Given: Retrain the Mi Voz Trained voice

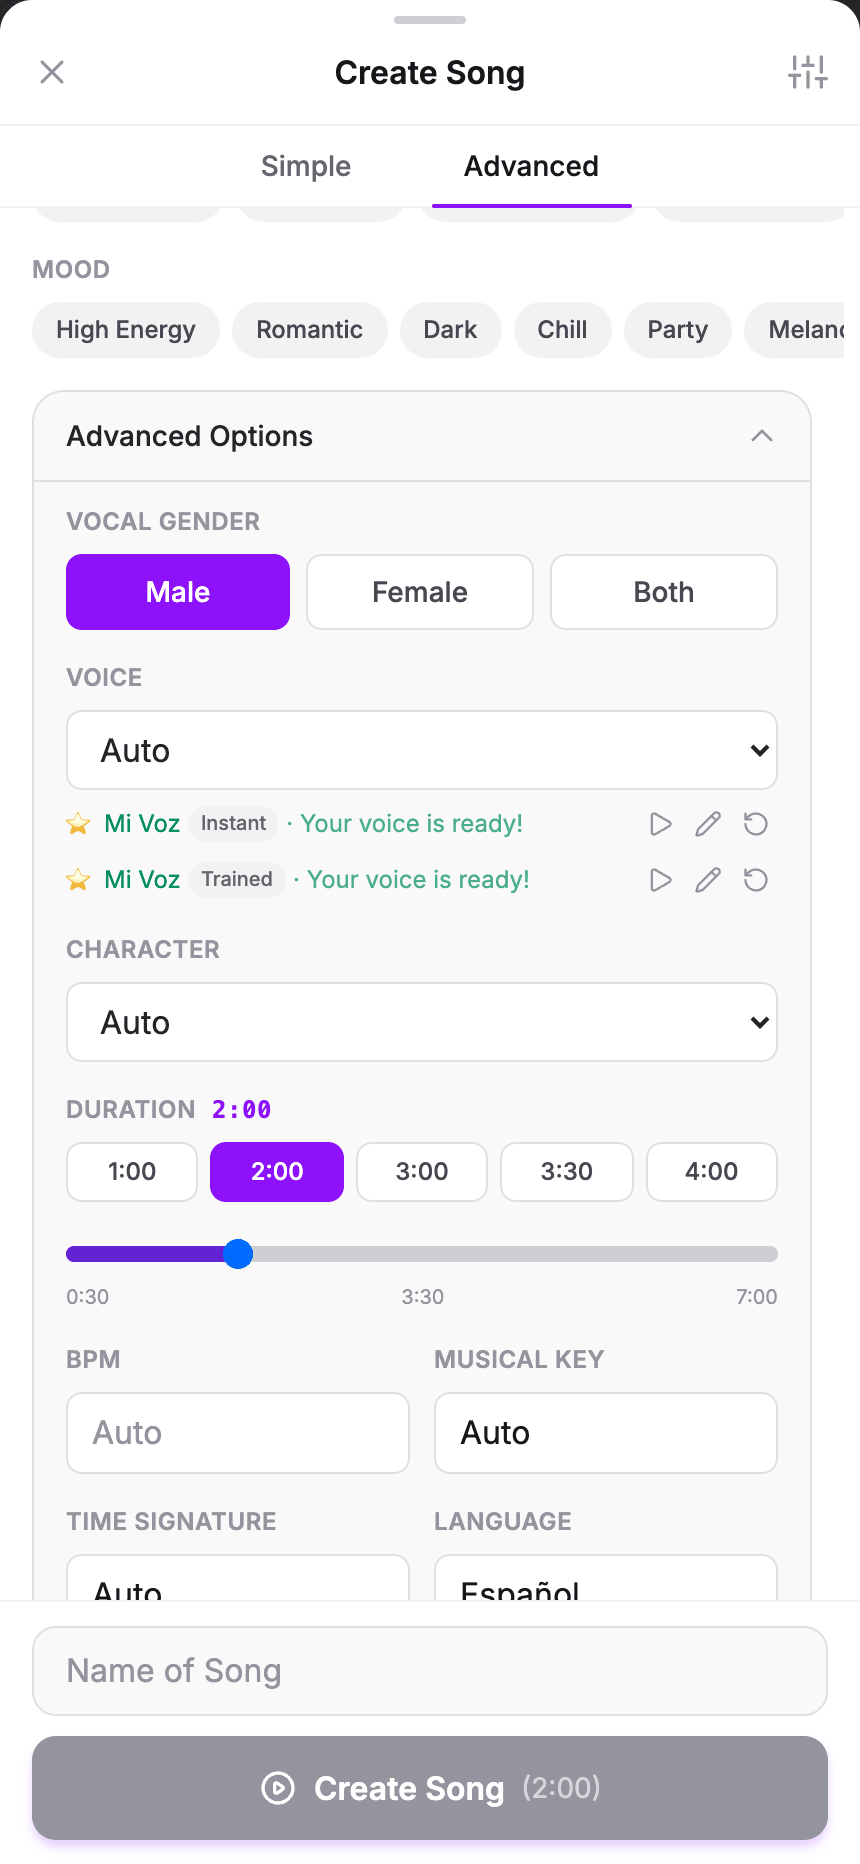Looking at the screenshot, I should click(756, 880).
